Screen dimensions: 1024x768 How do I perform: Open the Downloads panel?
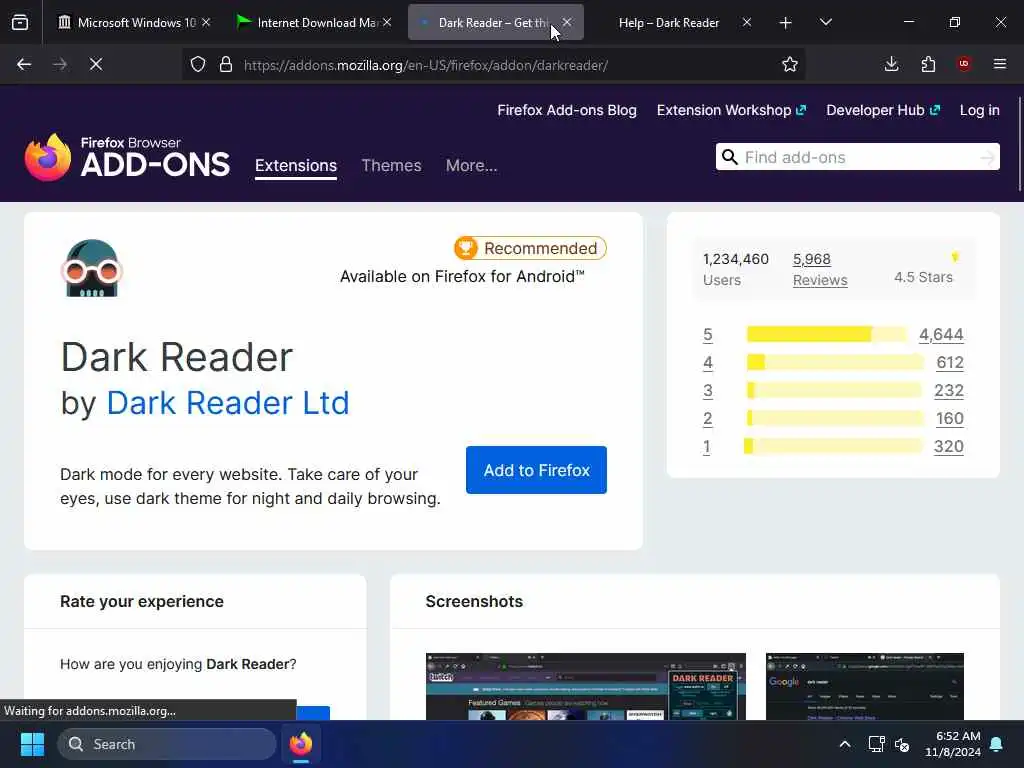click(891, 64)
